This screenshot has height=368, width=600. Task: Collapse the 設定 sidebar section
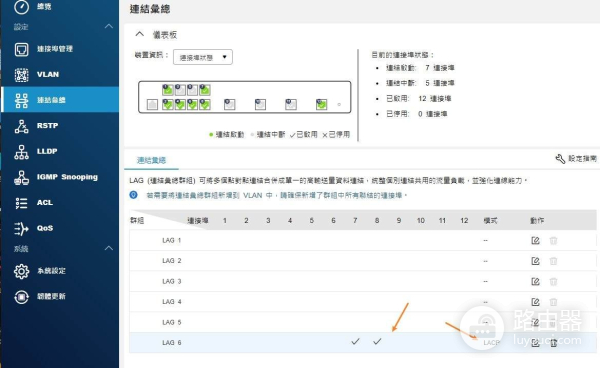(x=109, y=26)
